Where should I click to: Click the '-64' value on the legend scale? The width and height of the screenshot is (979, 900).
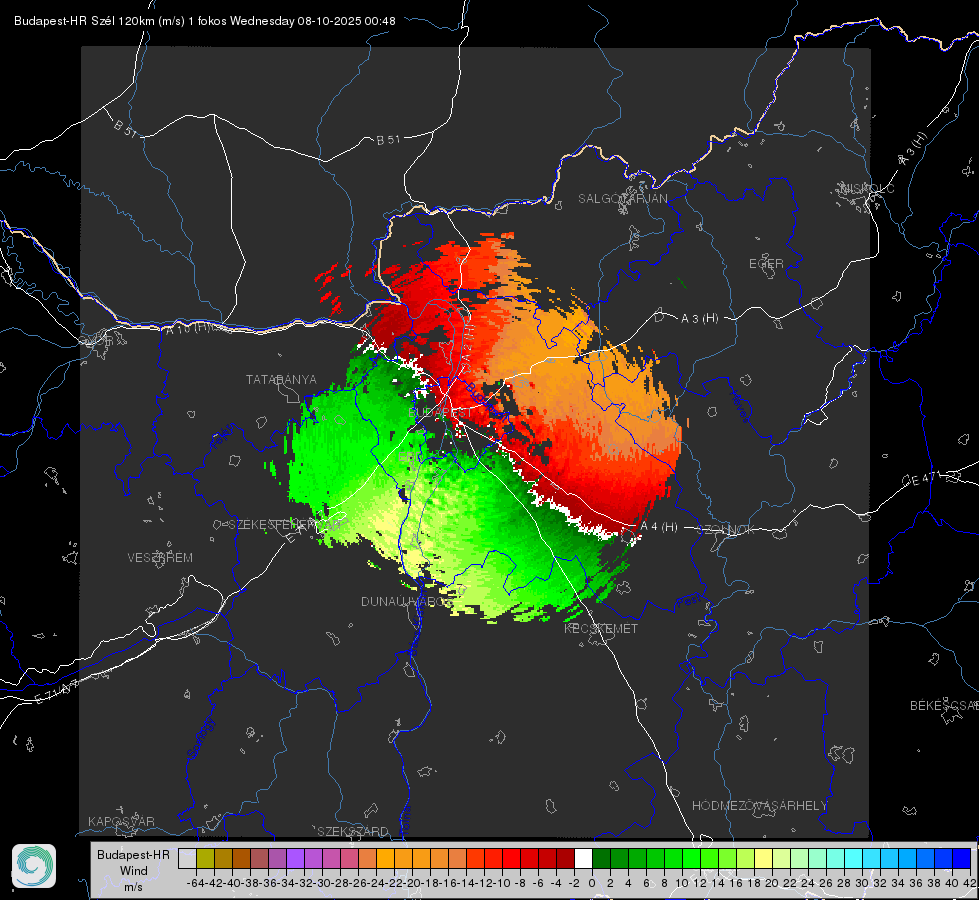[195, 883]
